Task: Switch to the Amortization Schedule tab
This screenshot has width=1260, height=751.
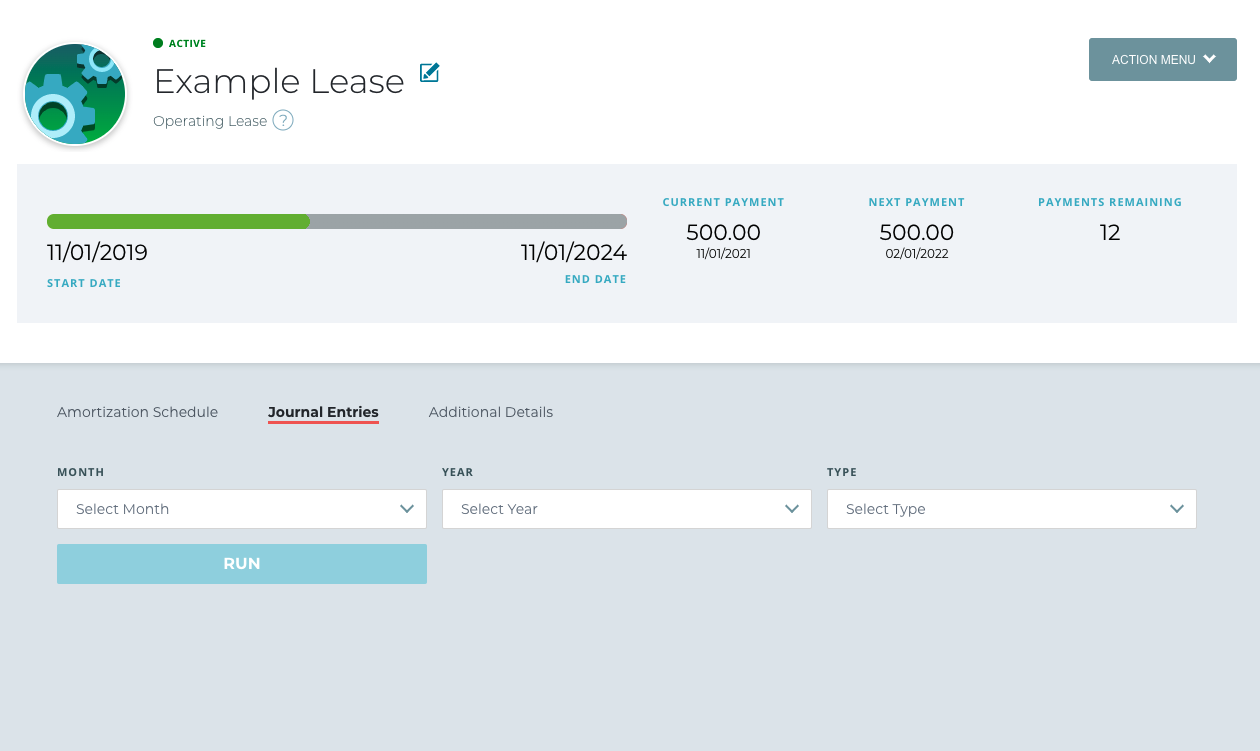Action: coord(137,412)
